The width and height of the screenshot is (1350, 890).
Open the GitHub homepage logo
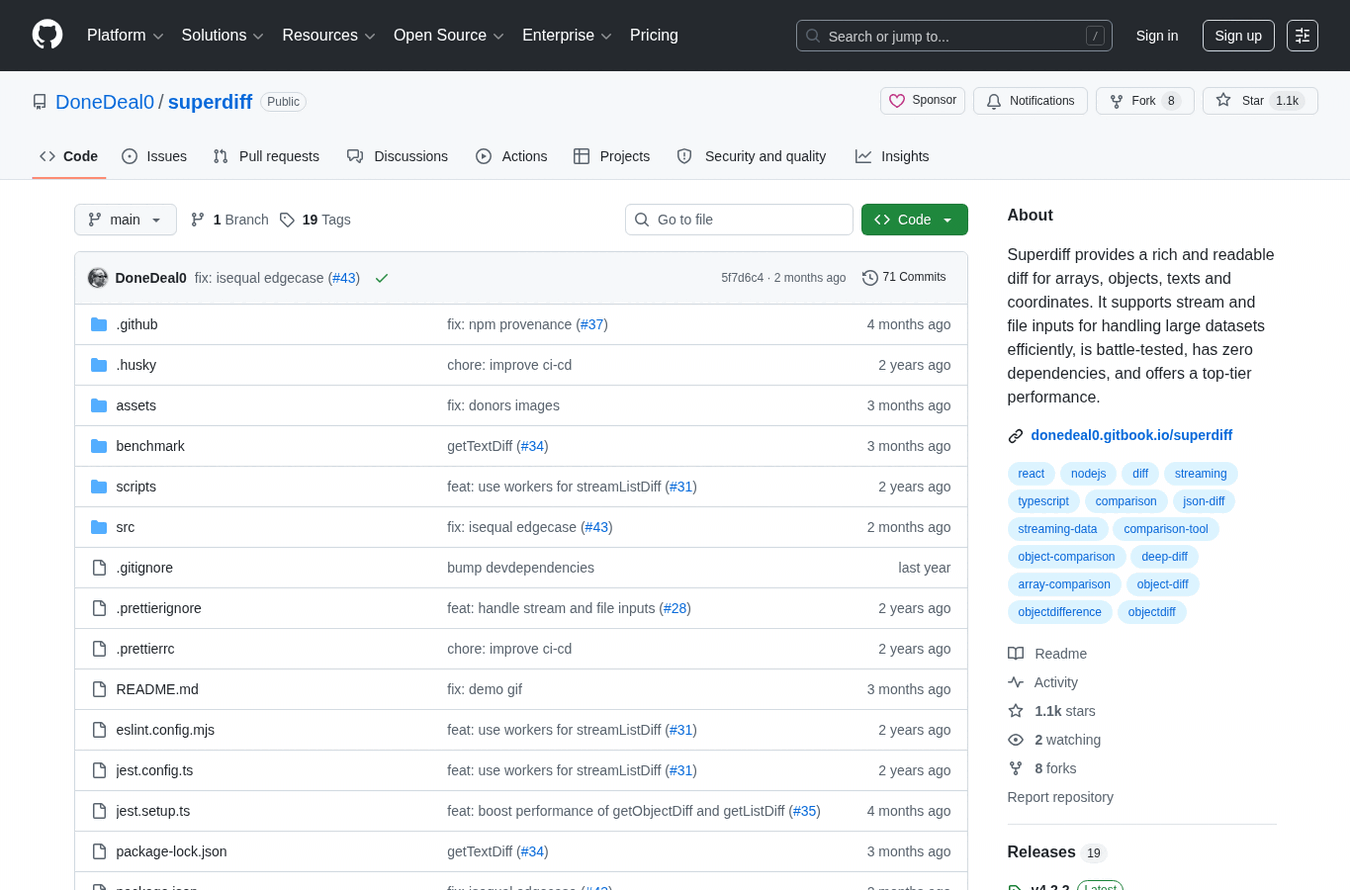(x=47, y=35)
